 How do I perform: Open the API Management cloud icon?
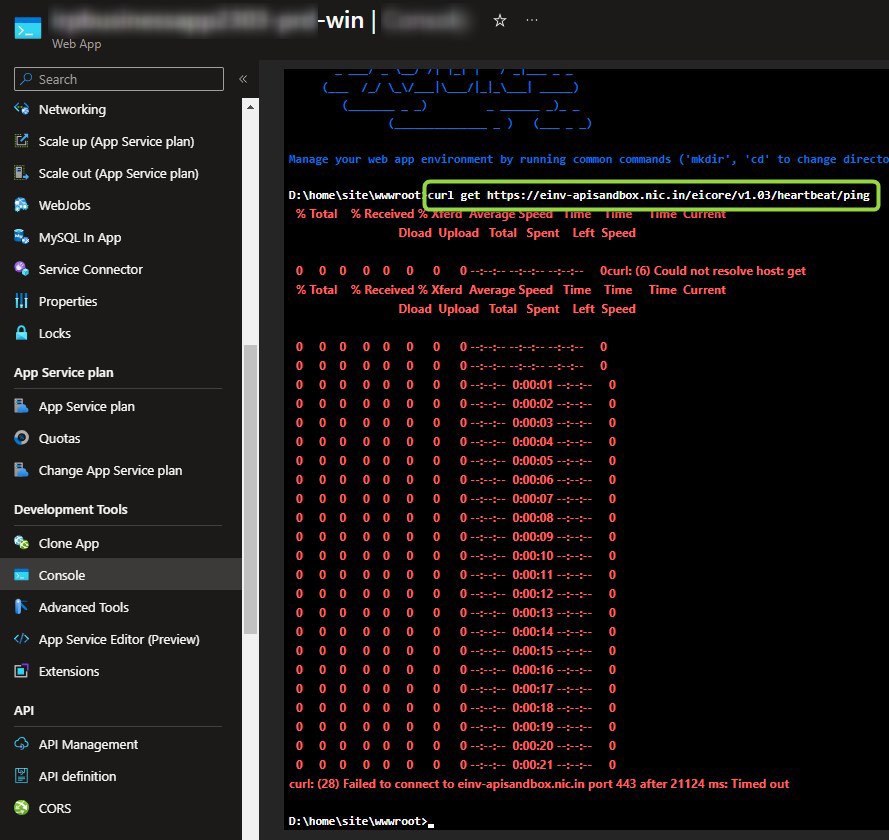coord(20,744)
